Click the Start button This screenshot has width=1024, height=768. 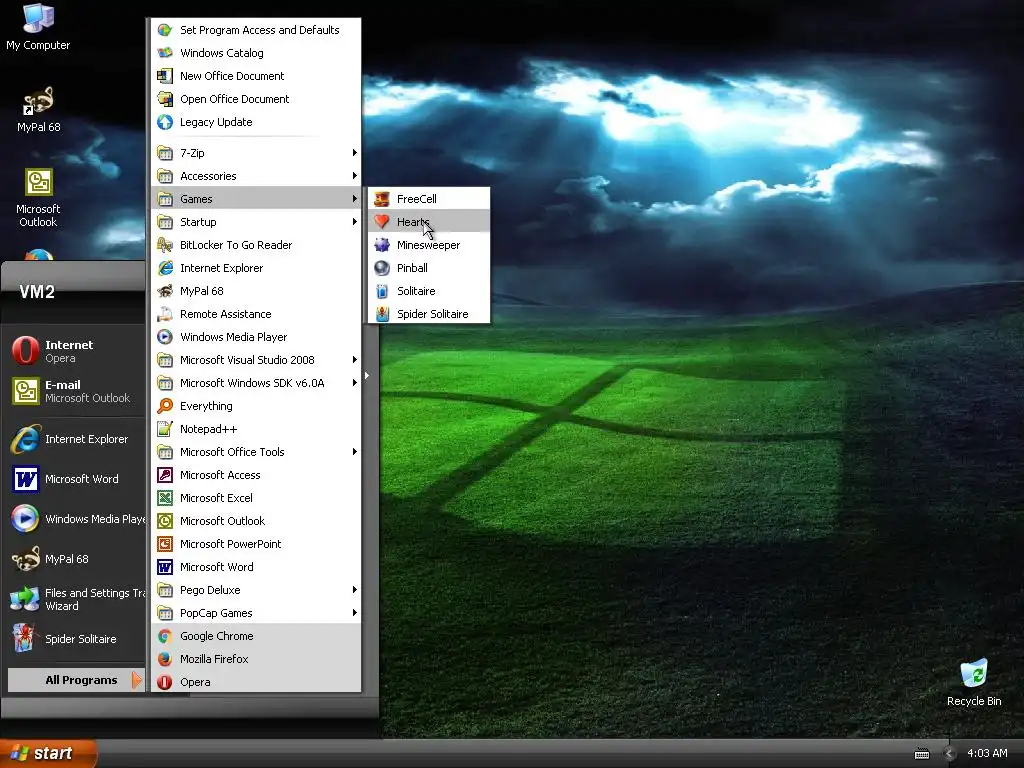[48, 753]
